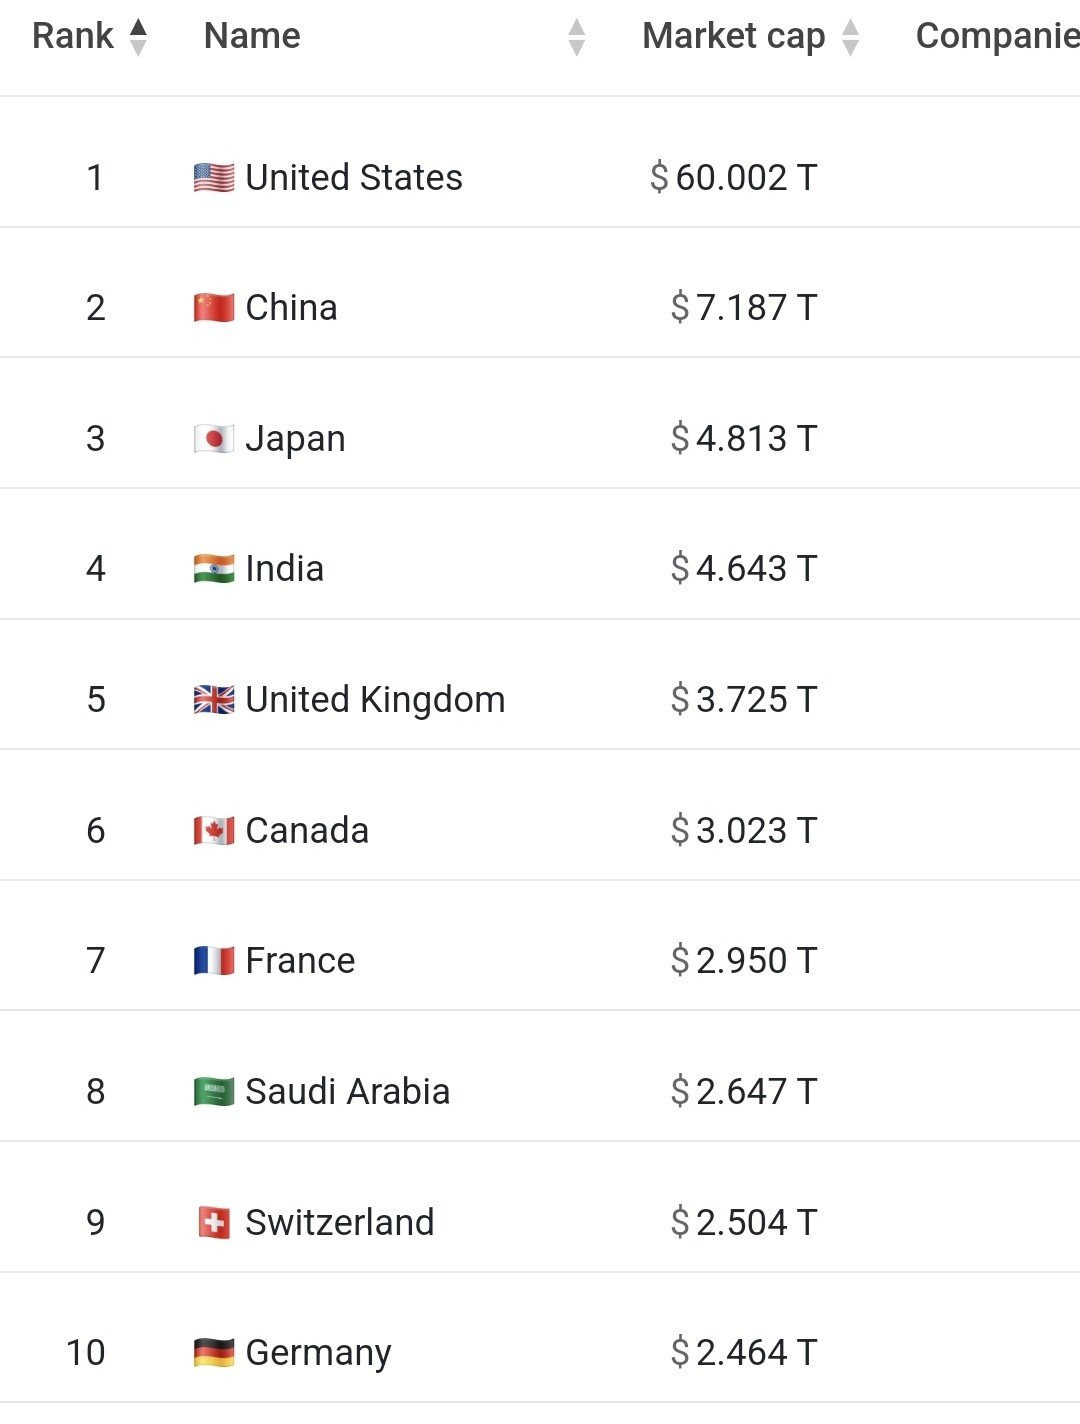Click the Canada flag icon
The image size is (1080, 1424).
coord(214,831)
